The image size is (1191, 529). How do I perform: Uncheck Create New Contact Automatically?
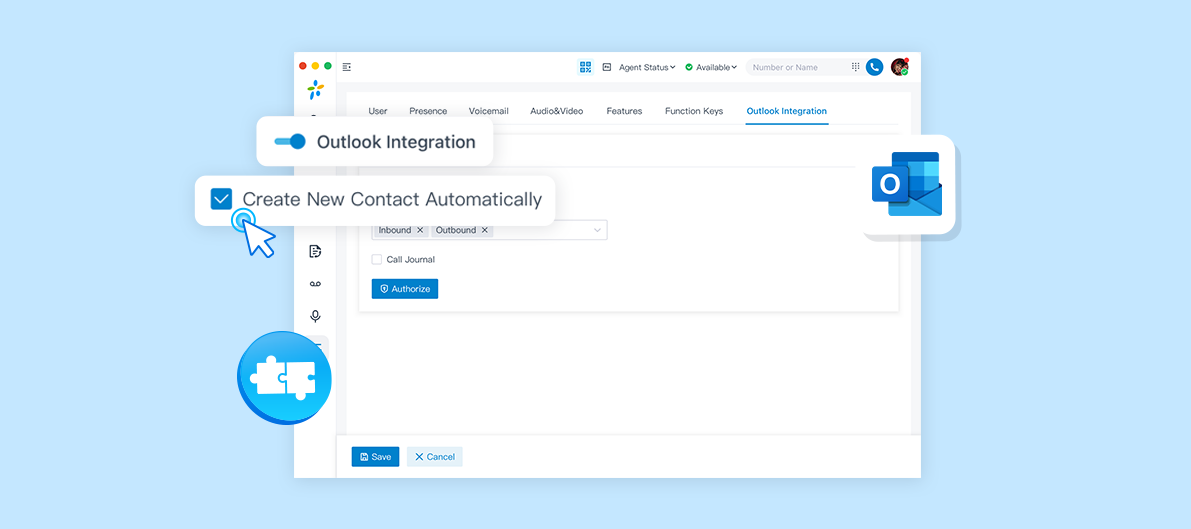click(221, 199)
